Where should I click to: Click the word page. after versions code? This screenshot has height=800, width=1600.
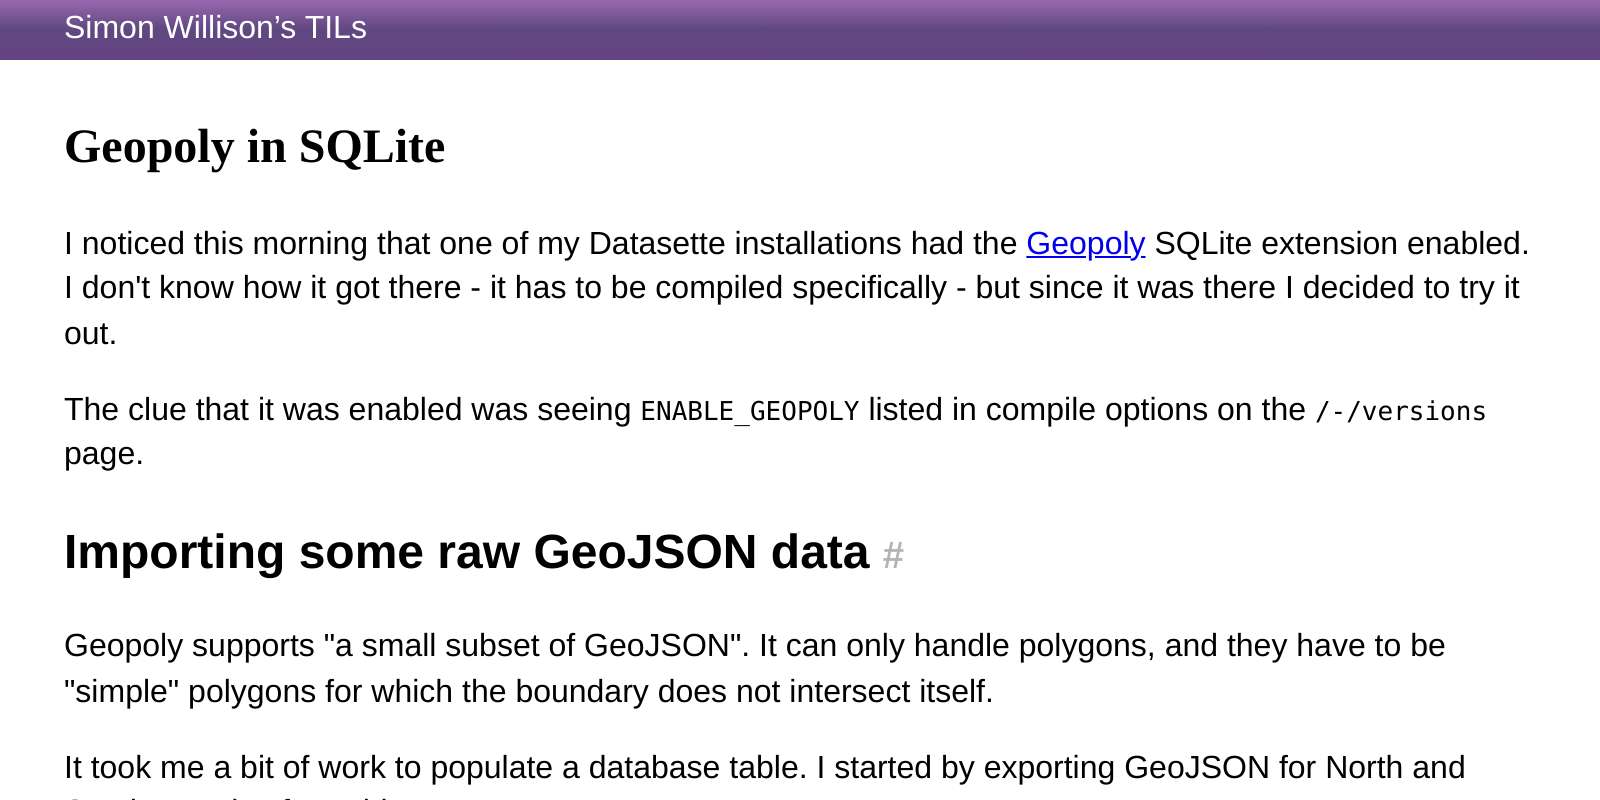pos(104,455)
